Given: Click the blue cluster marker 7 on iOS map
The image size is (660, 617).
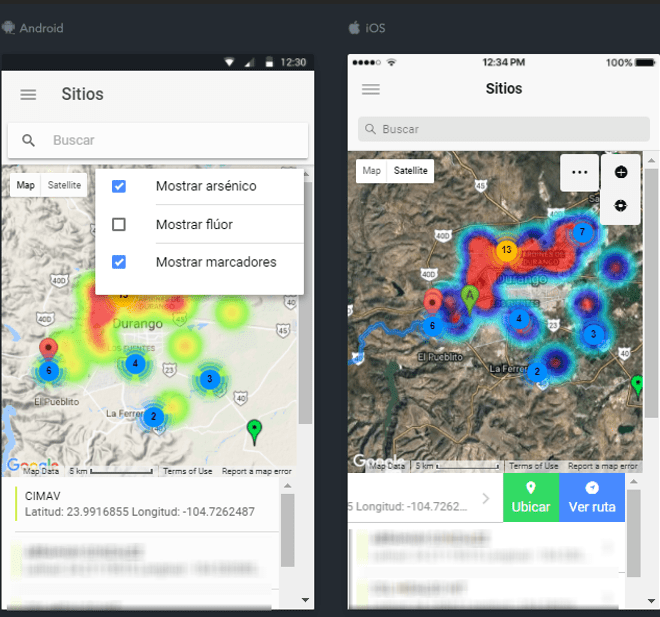Looking at the screenshot, I should [581, 232].
